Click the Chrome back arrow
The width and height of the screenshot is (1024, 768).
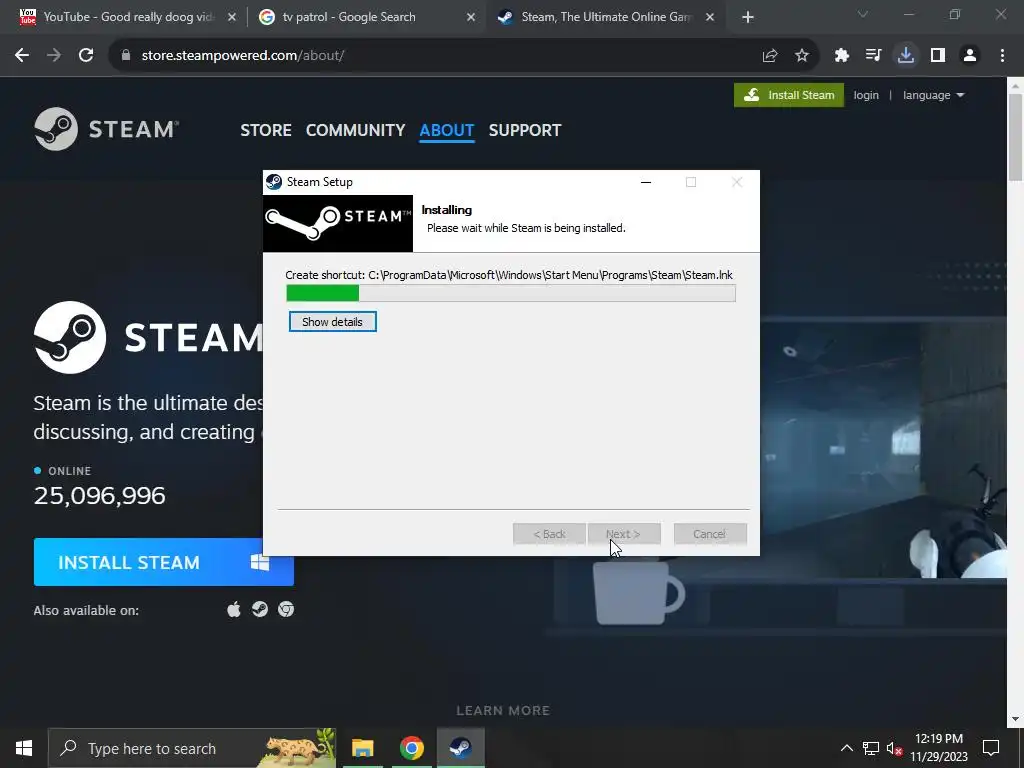pos(22,56)
